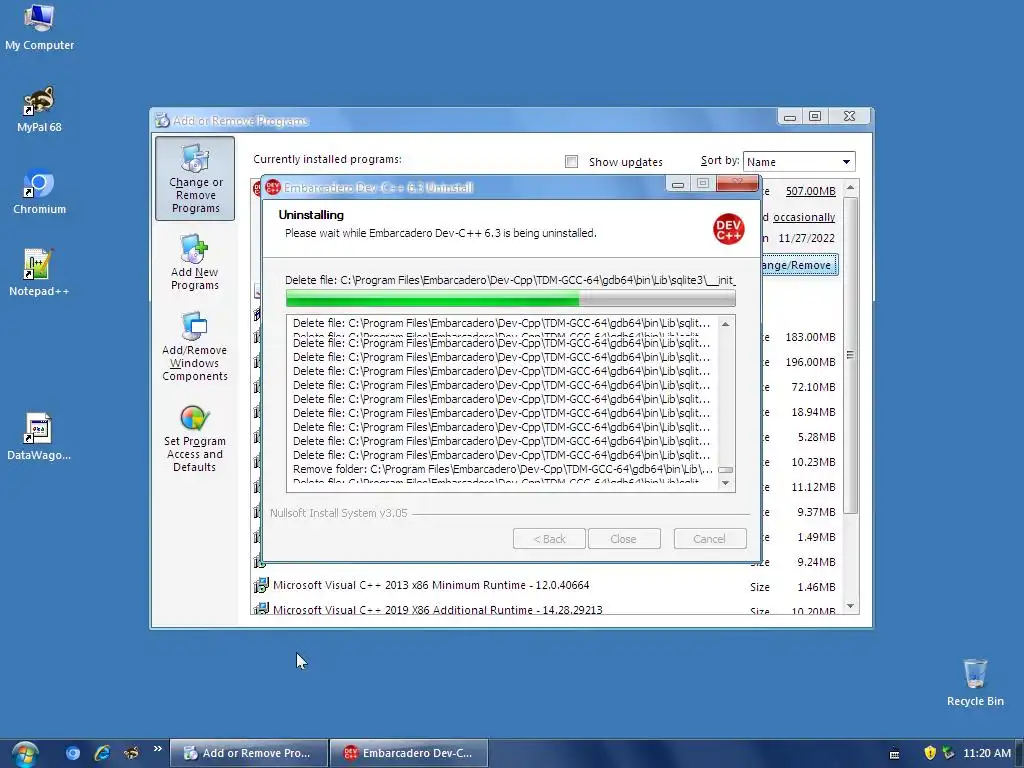Screen dimensions: 1024x768
Task: Select Remove folder line in uninstall log
Action: (503, 469)
